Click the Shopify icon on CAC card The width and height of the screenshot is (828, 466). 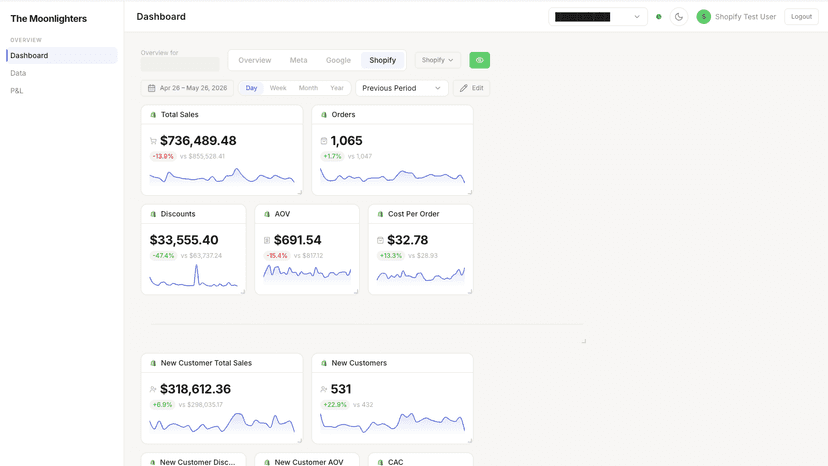tap(380, 462)
